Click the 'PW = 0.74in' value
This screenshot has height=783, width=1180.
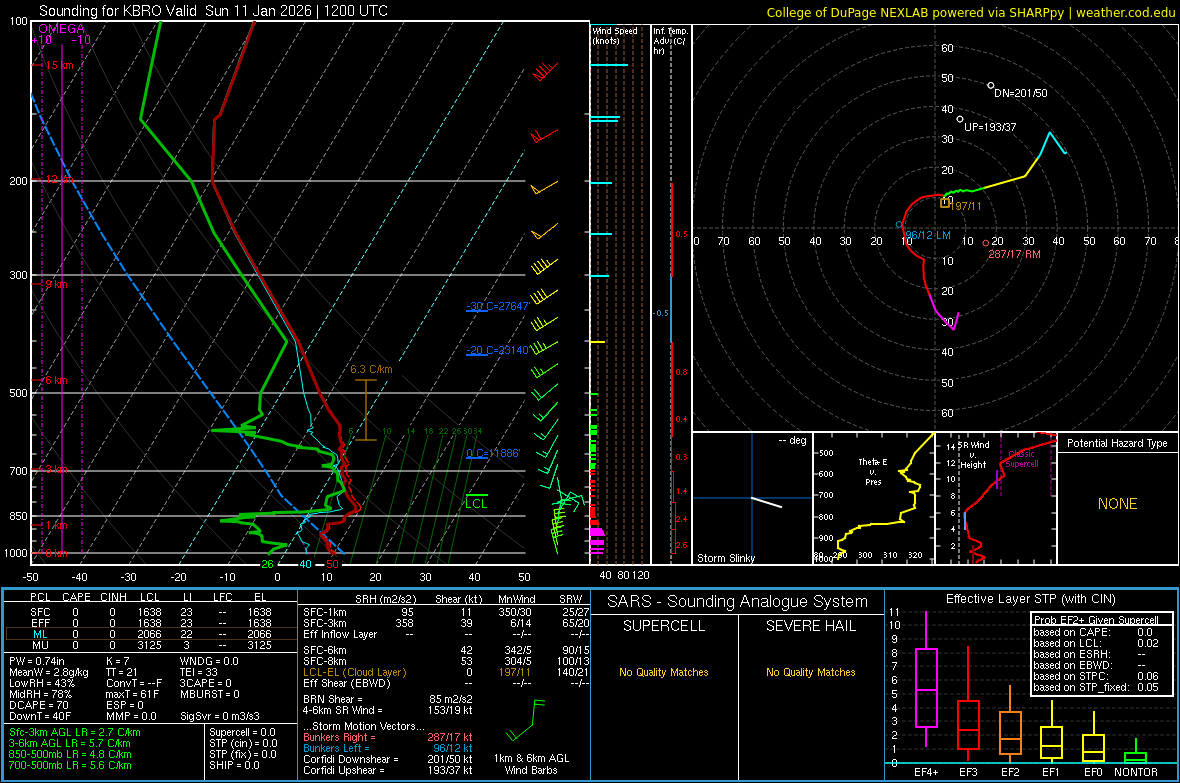37,661
